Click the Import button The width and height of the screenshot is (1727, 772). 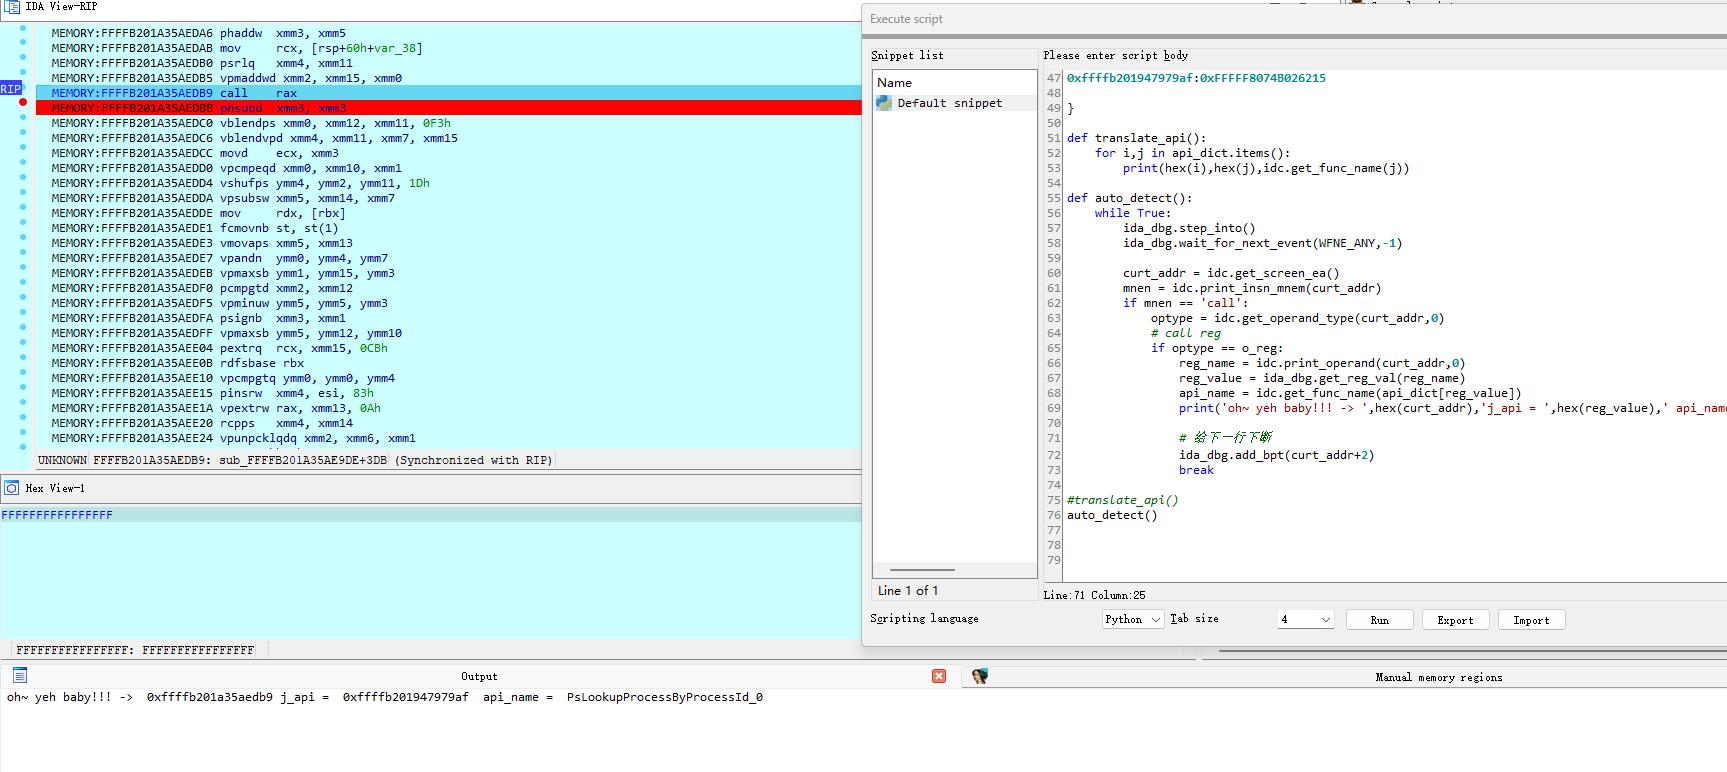coord(1531,620)
